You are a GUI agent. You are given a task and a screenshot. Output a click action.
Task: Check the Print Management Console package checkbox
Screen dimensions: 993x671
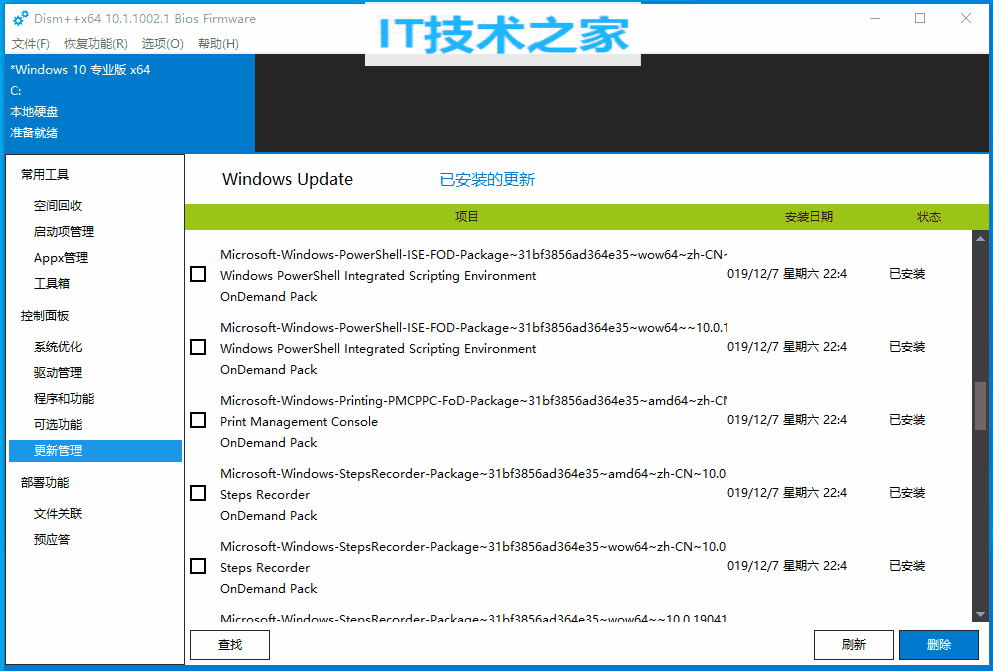tap(198, 420)
